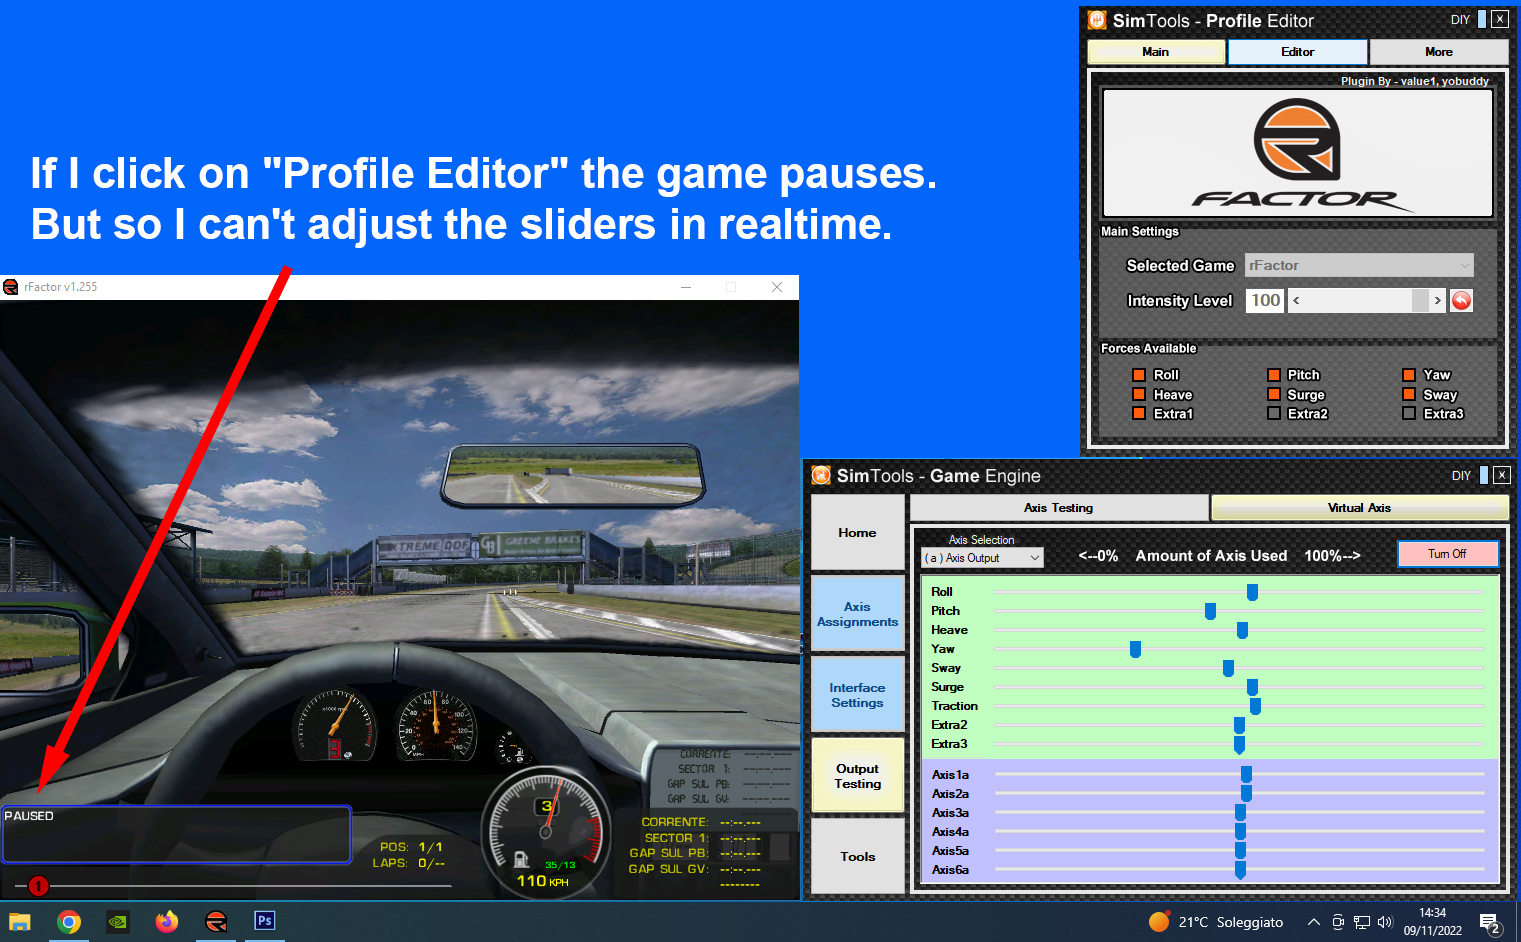Go to Home in Game Engine

[x=857, y=533]
